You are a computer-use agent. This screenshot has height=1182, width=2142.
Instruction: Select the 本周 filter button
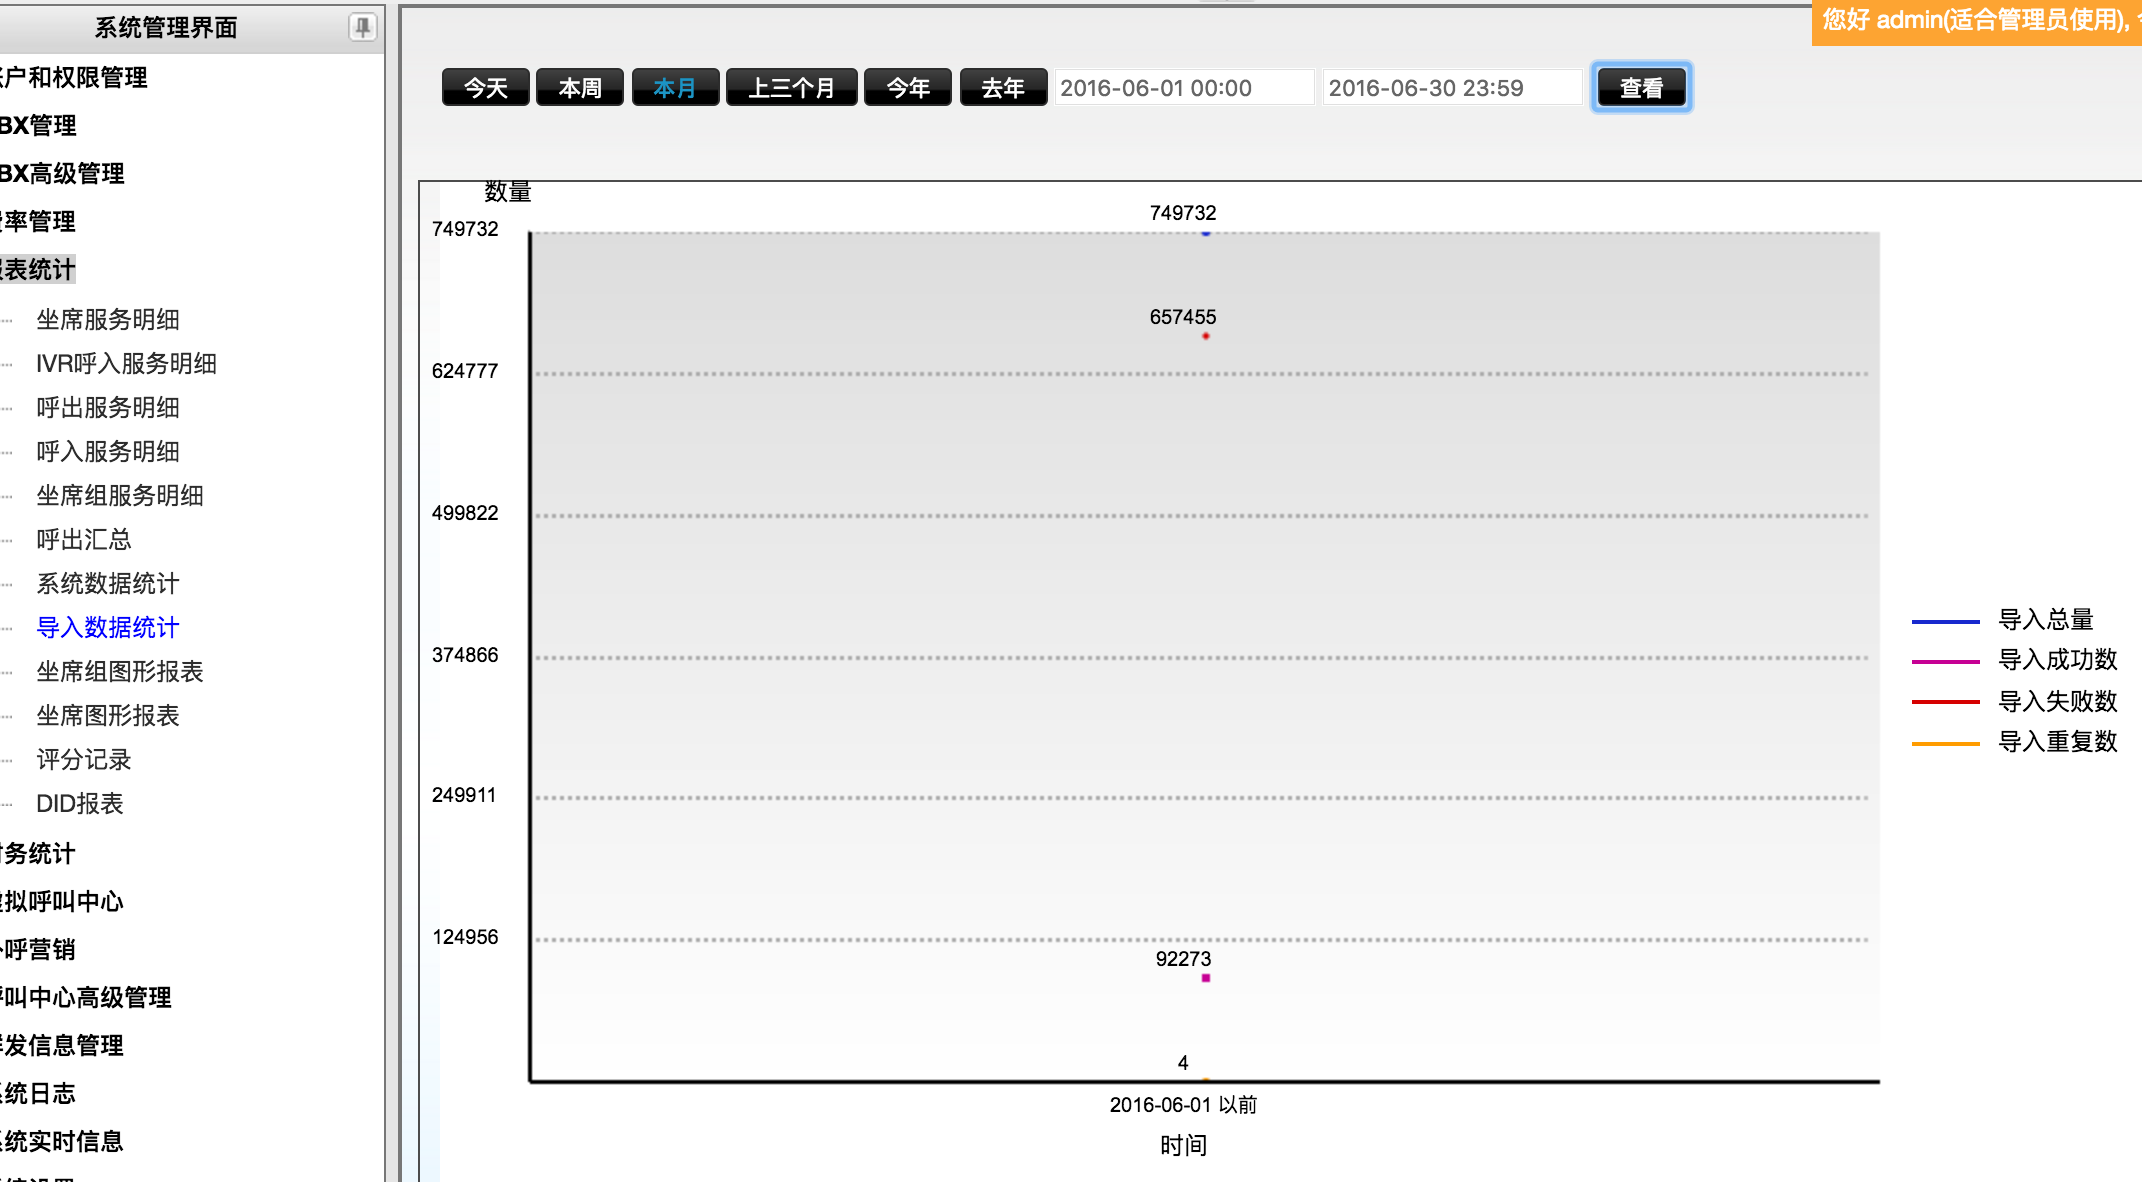coord(580,88)
